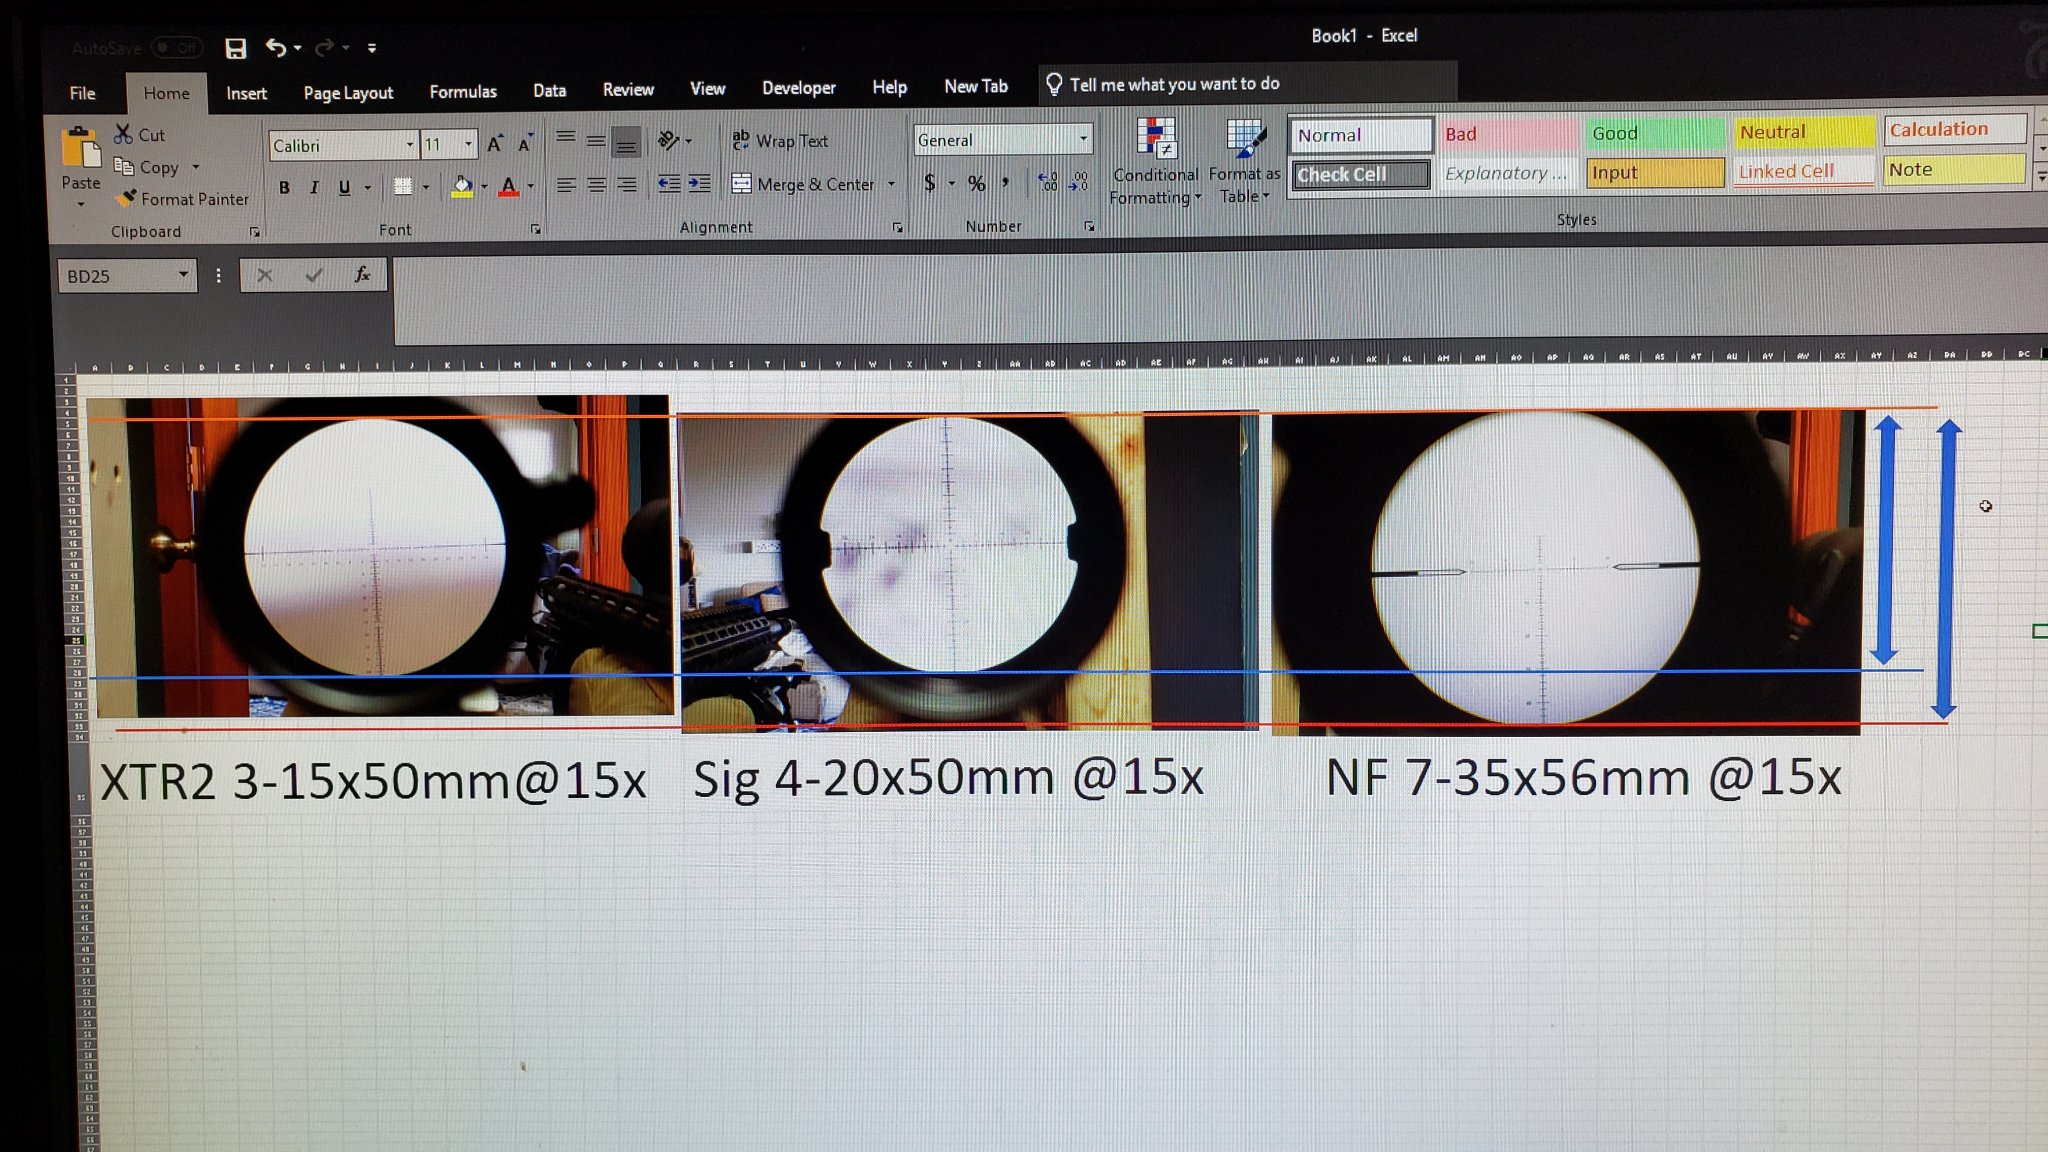The height and width of the screenshot is (1152, 2048).
Task: Switch to the Page Layout tab
Action: tap(348, 93)
